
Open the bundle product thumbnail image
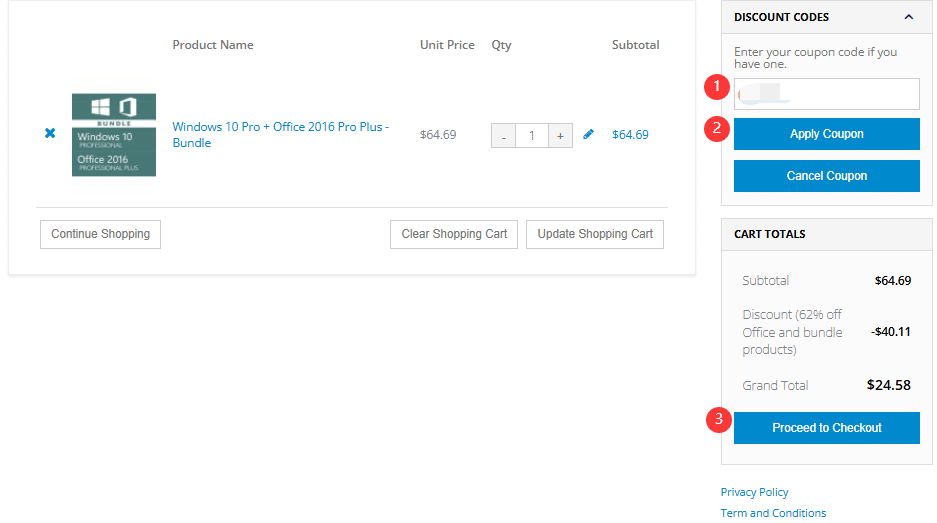[x=114, y=135]
